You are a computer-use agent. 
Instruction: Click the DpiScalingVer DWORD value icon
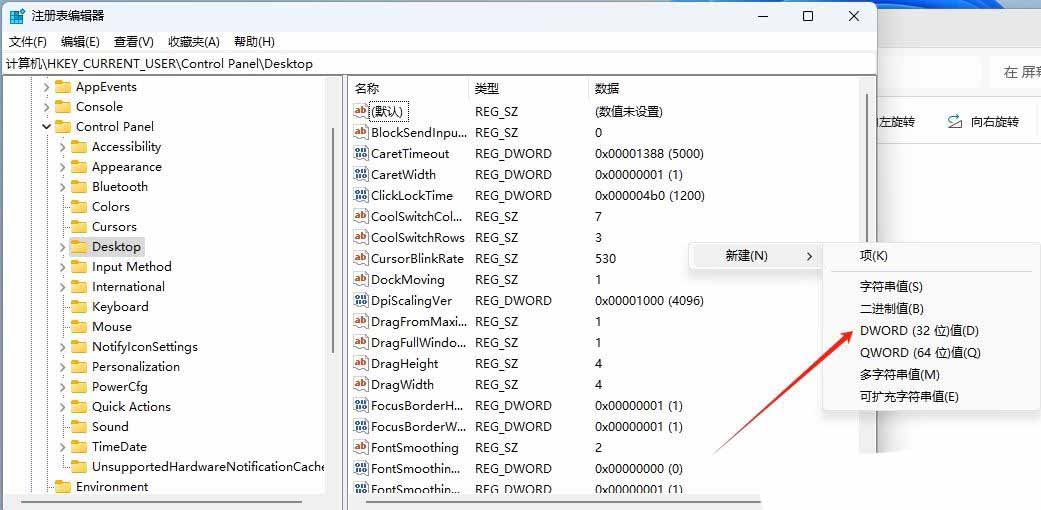(361, 301)
